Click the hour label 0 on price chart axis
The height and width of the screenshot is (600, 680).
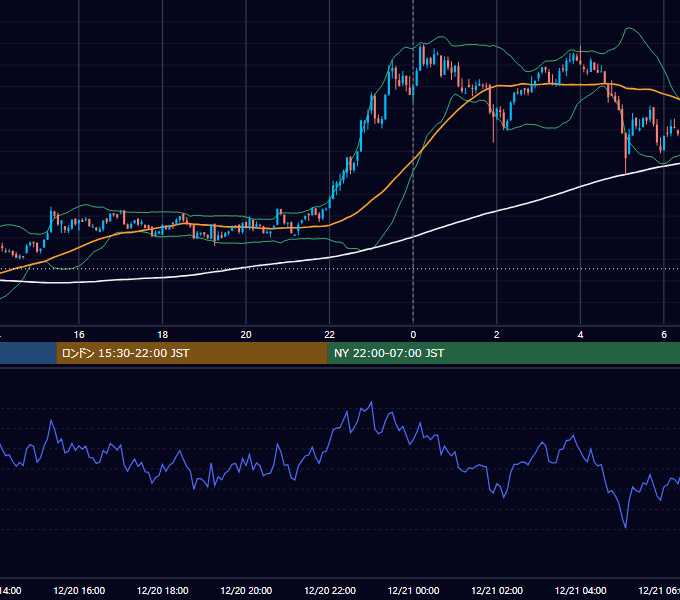[413, 335]
